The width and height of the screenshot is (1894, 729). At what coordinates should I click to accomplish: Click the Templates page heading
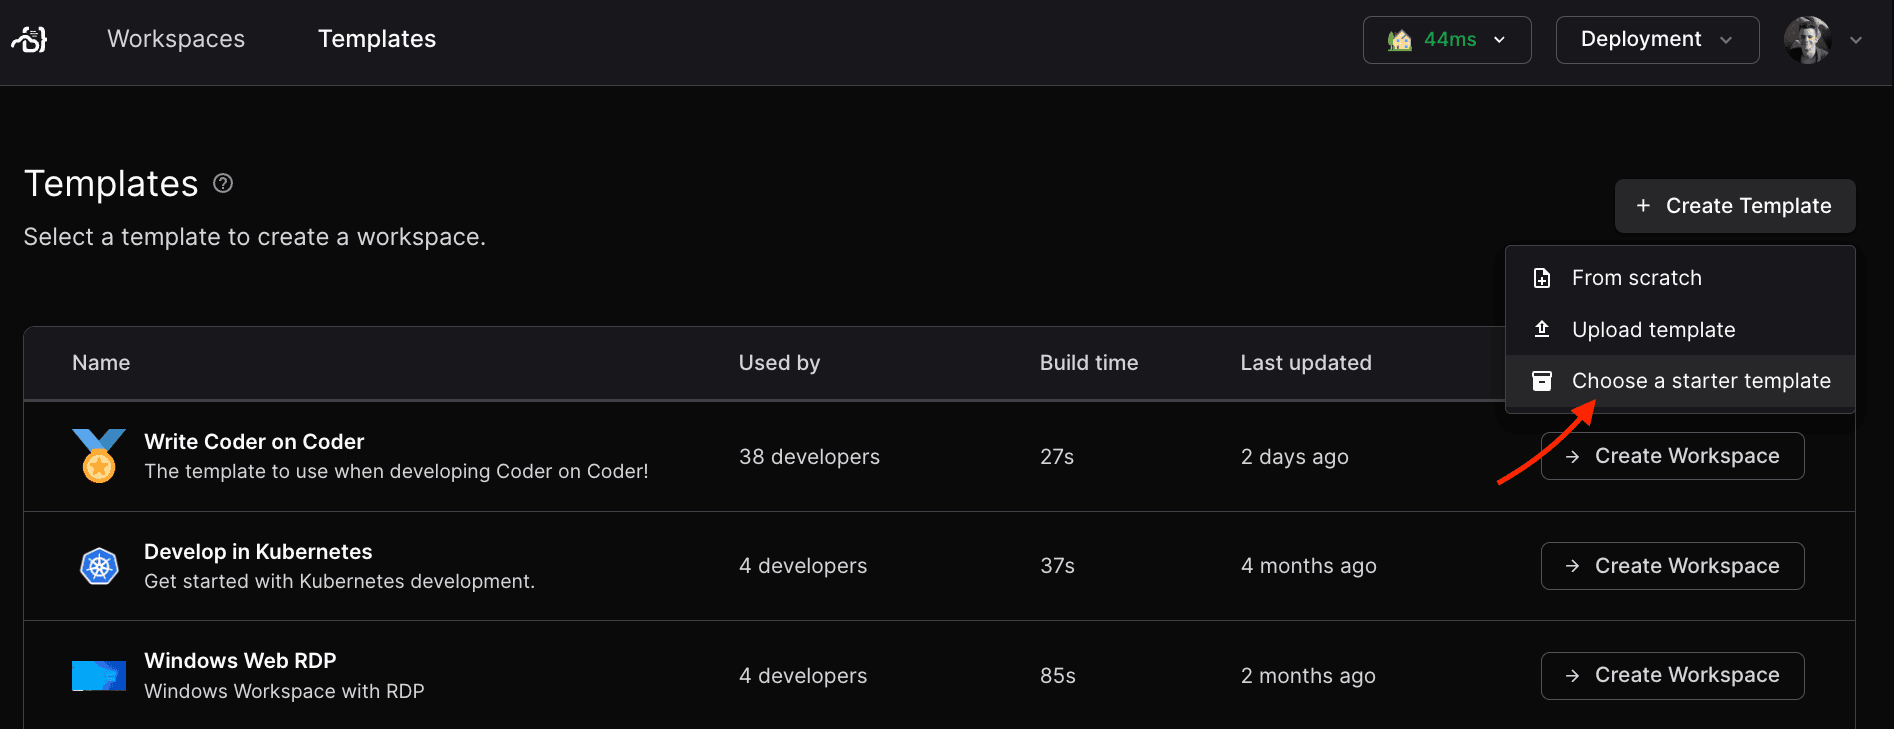[111, 184]
